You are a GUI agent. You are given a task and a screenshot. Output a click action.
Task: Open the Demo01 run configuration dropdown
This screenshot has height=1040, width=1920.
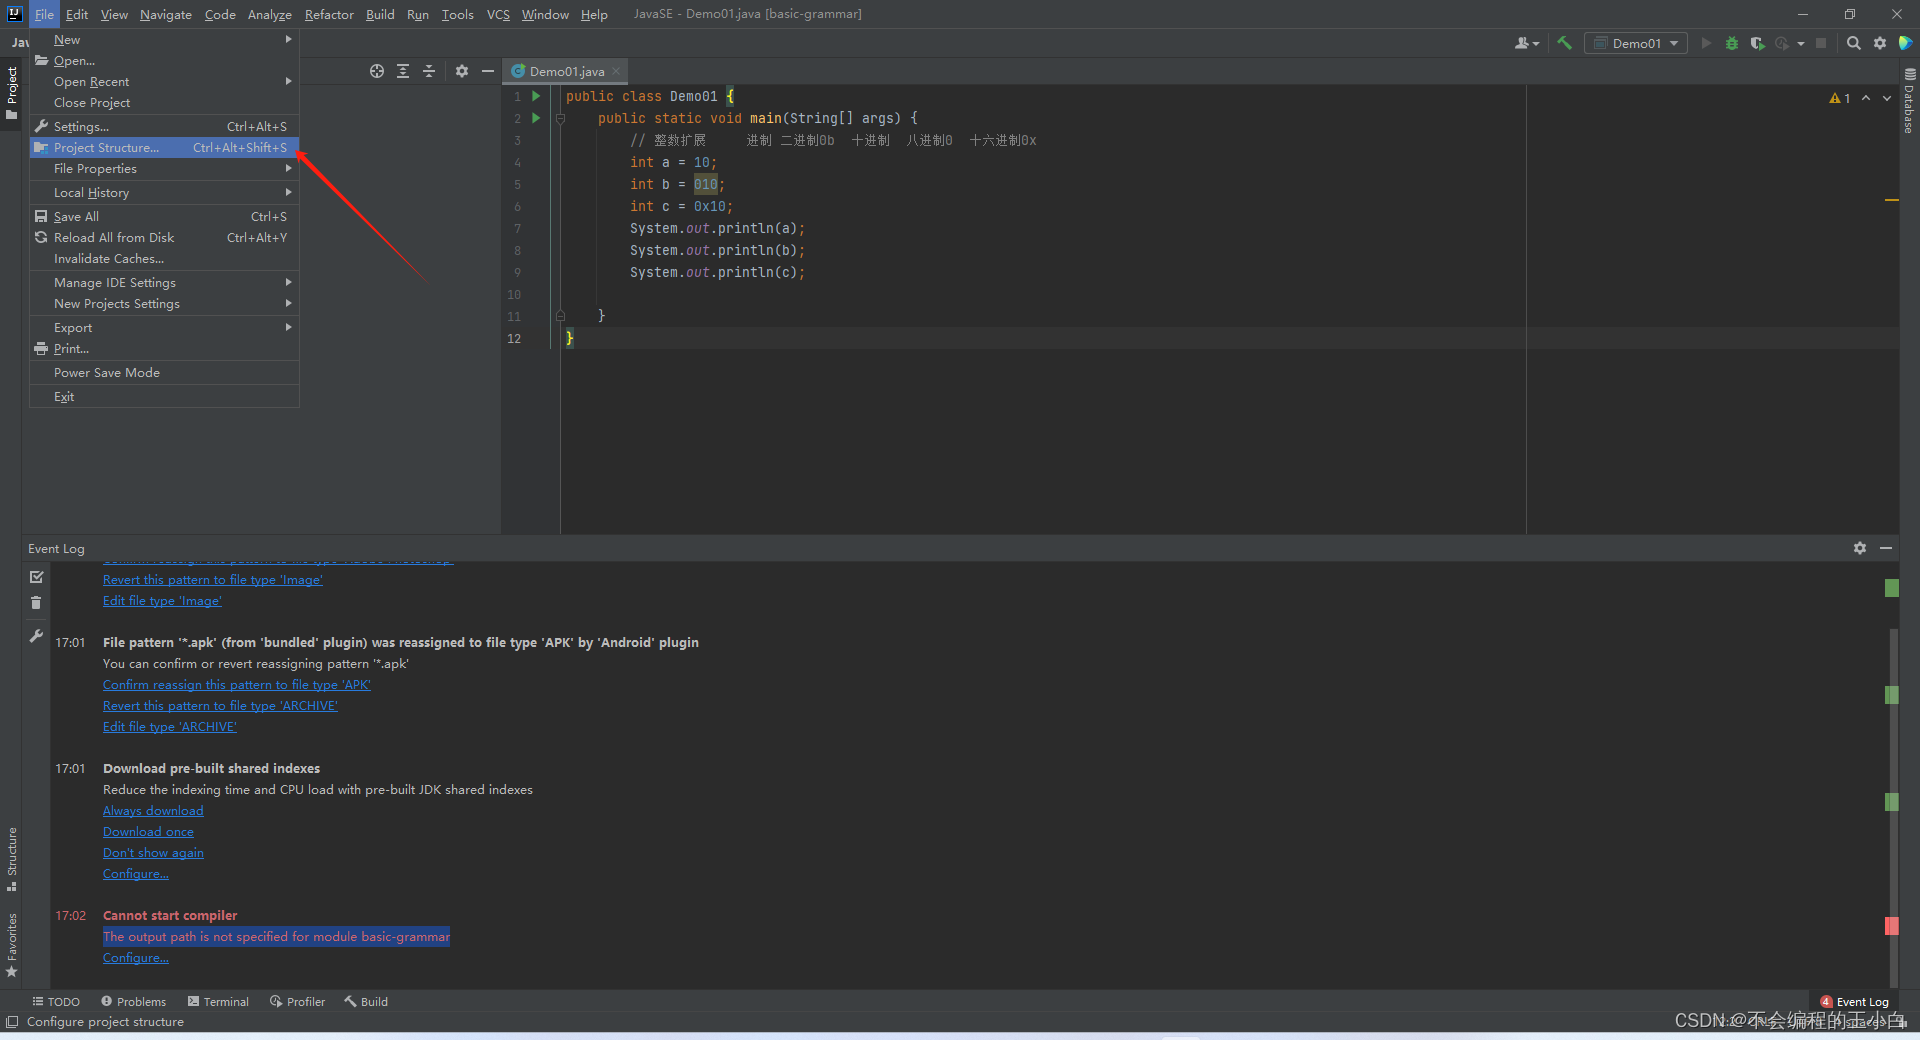pyautogui.click(x=1636, y=43)
